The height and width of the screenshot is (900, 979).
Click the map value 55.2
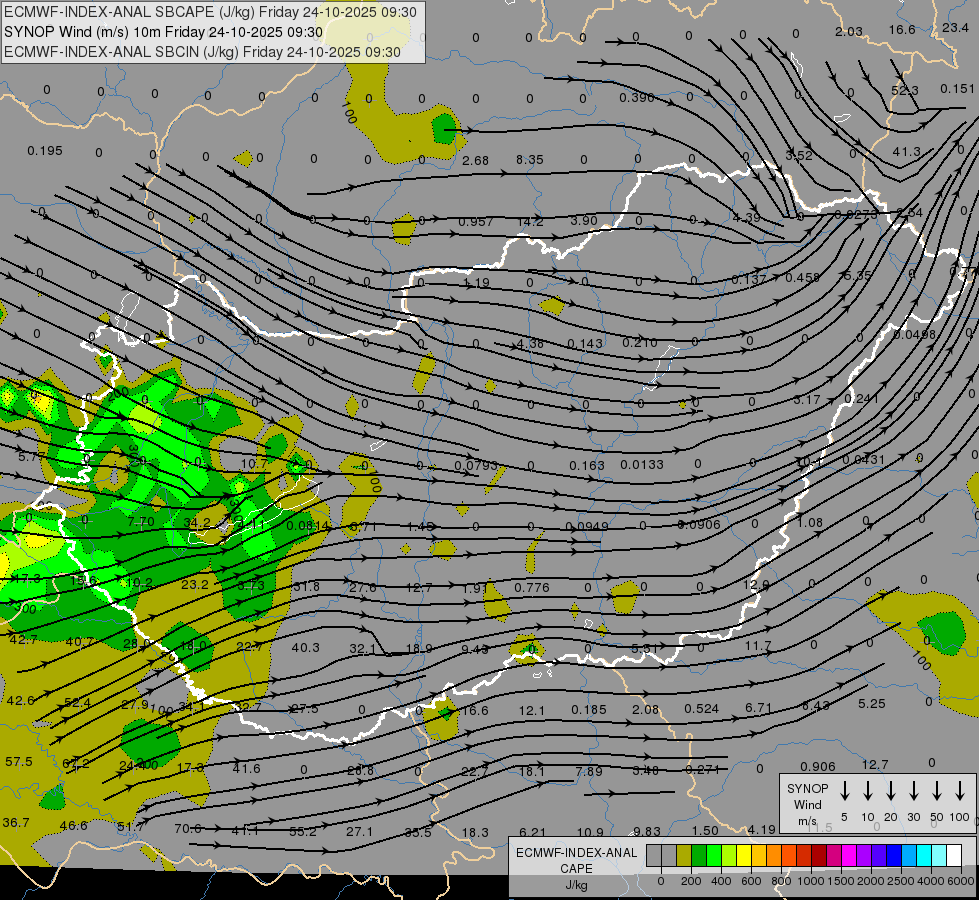pyautogui.click(x=303, y=832)
